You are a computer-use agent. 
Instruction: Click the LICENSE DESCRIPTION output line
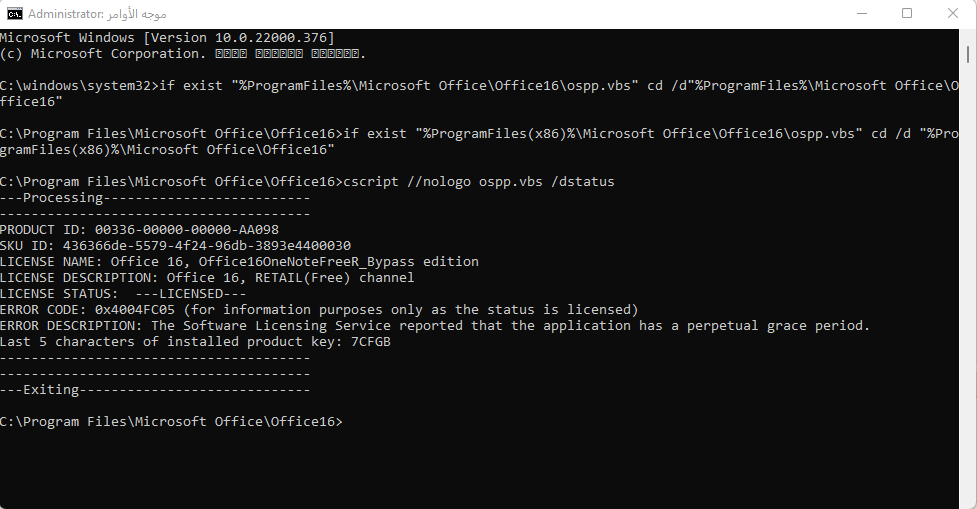tap(207, 278)
